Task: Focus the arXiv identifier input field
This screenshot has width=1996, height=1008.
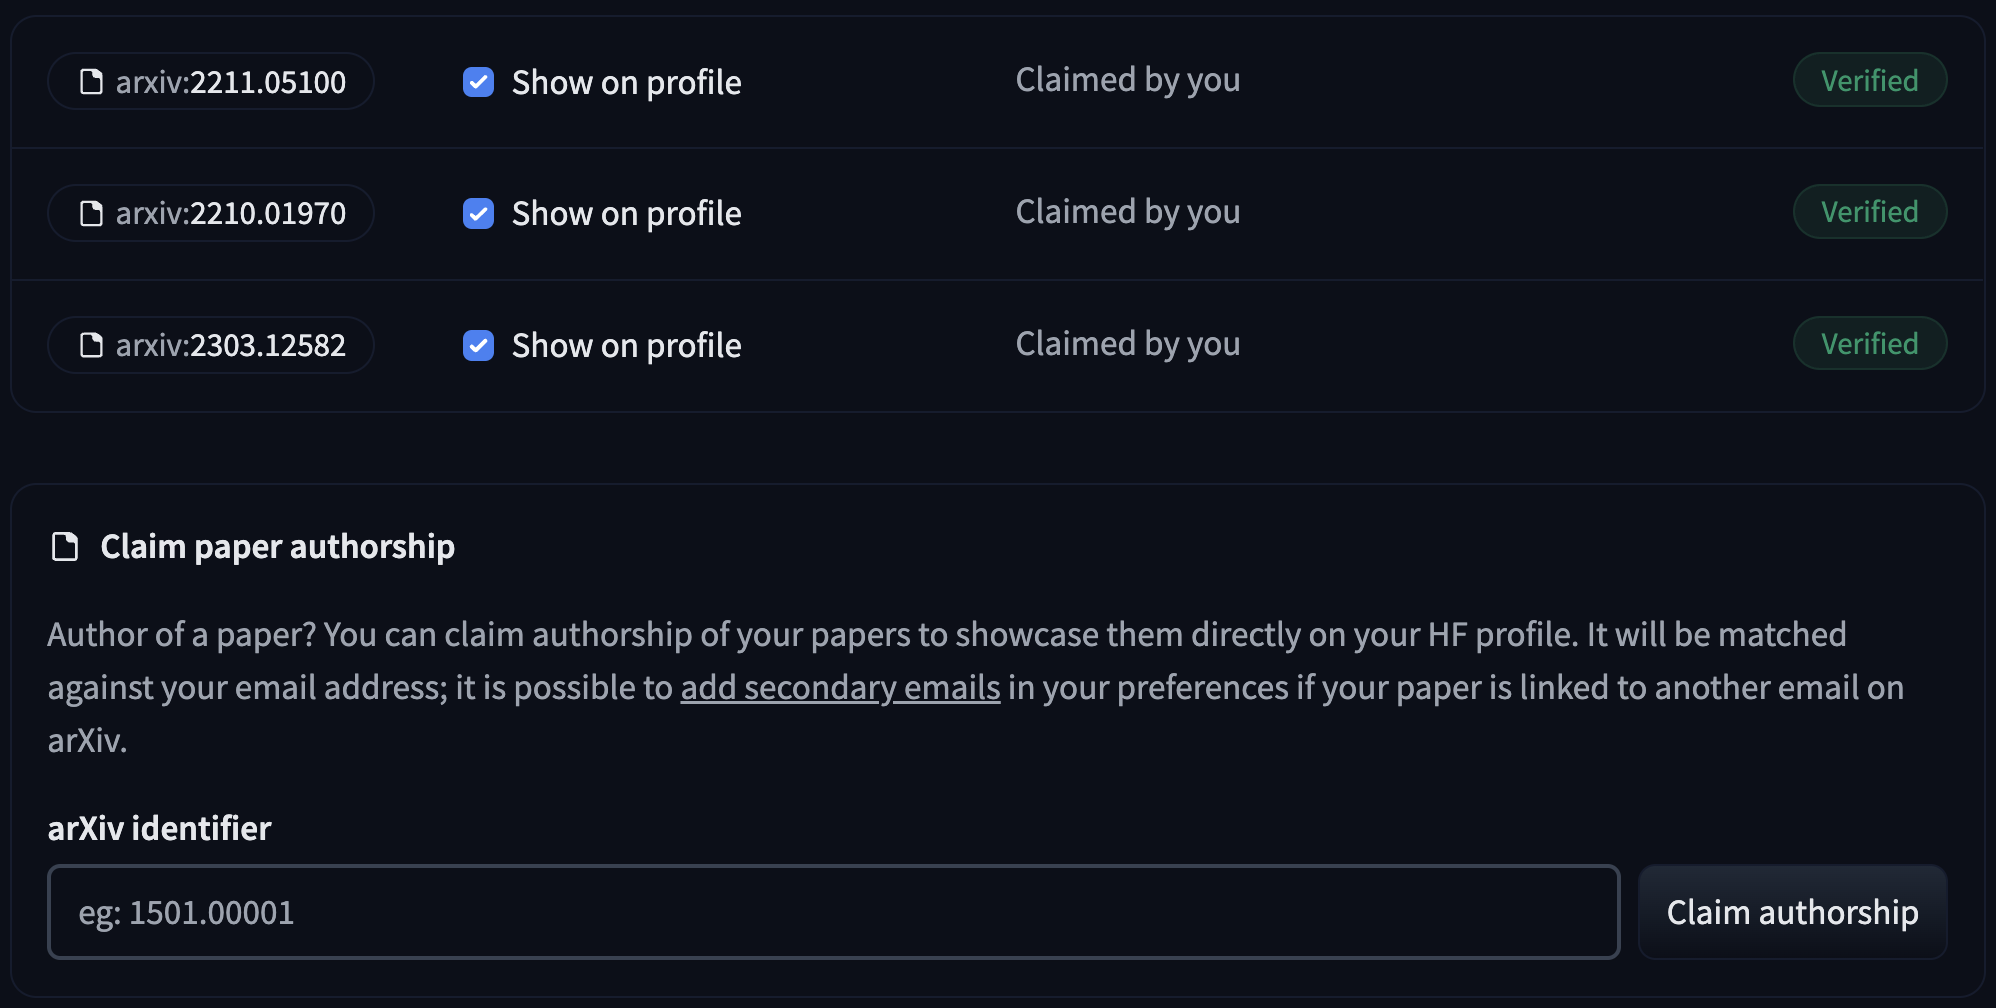Action: coord(833,912)
